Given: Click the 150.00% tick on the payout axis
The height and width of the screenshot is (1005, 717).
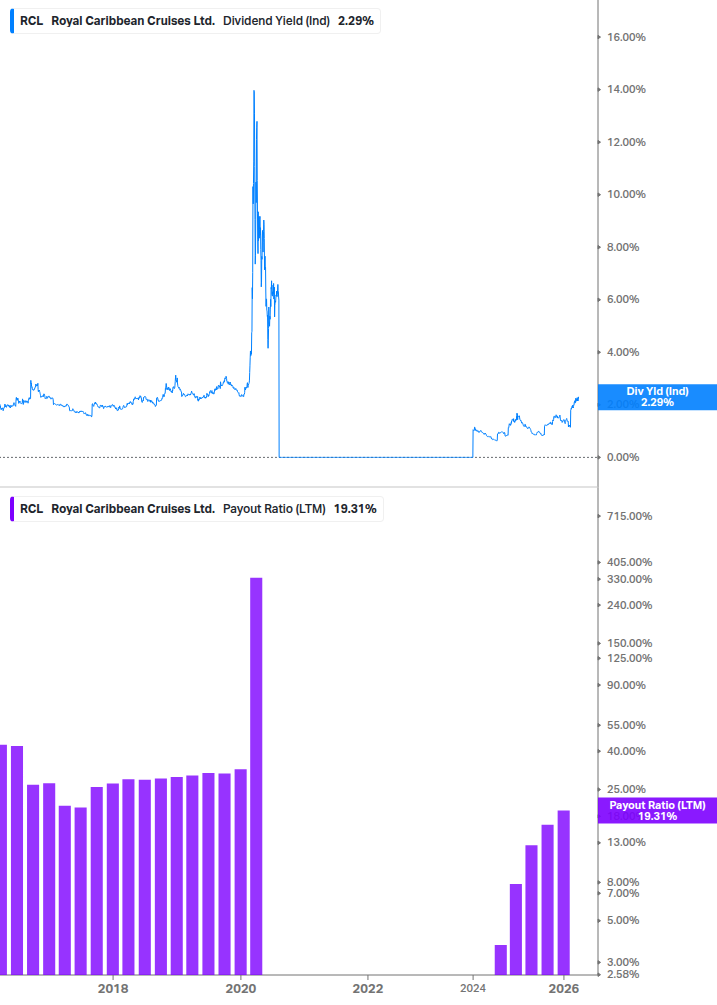Looking at the screenshot, I should pos(629,644).
